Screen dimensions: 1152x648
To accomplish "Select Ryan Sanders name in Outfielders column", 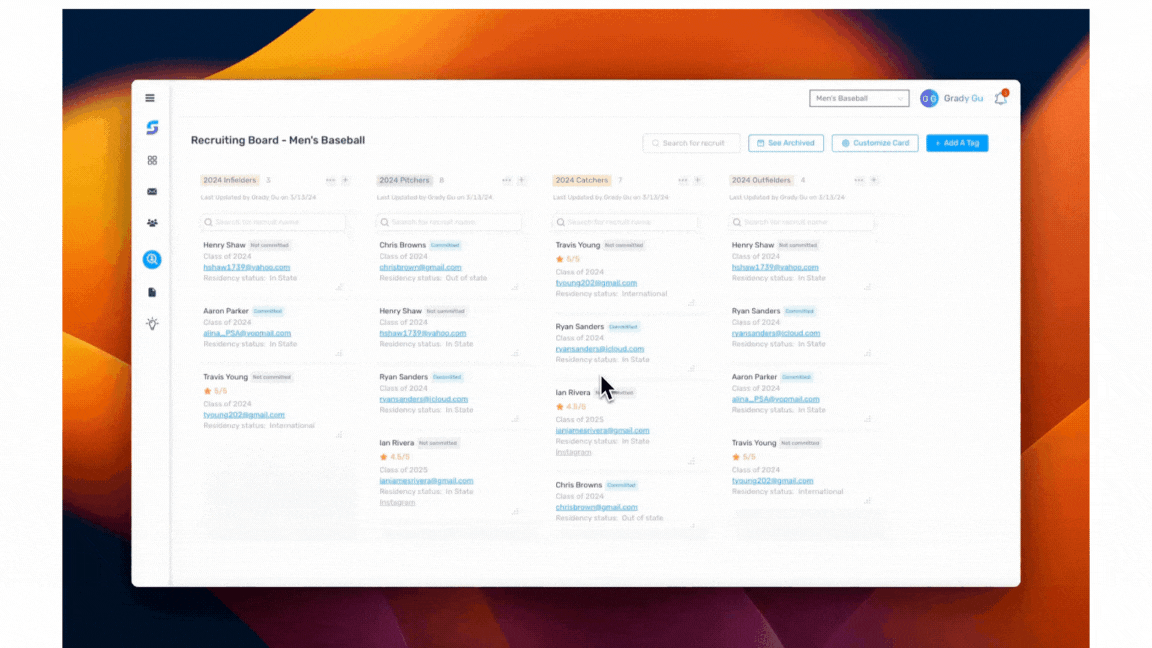I will (755, 312).
